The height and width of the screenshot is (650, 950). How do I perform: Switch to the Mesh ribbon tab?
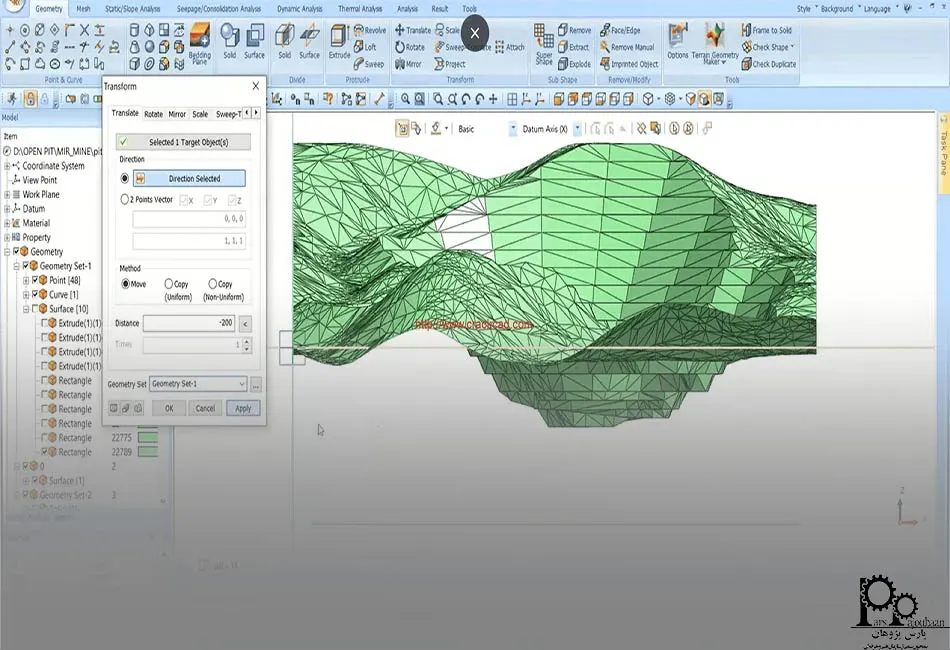coord(83,9)
